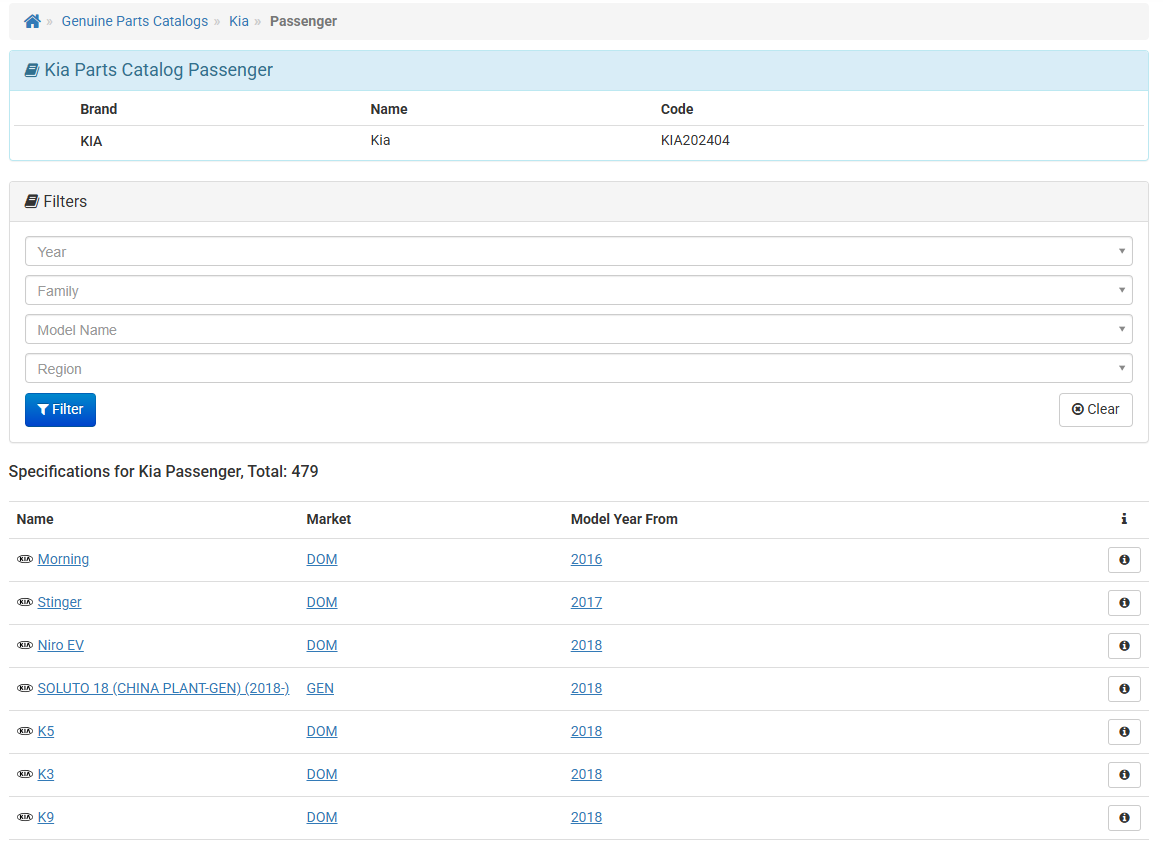Open the K5 model link
Image resolution: width=1163 pixels, height=841 pixels.
point(46,731)
